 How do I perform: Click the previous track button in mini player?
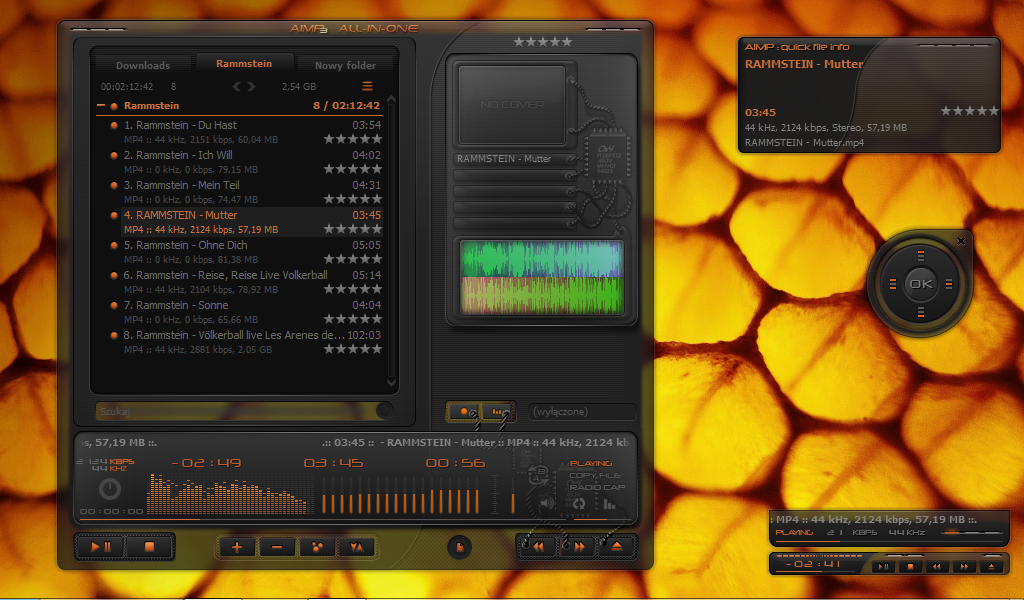click(937, 566)
